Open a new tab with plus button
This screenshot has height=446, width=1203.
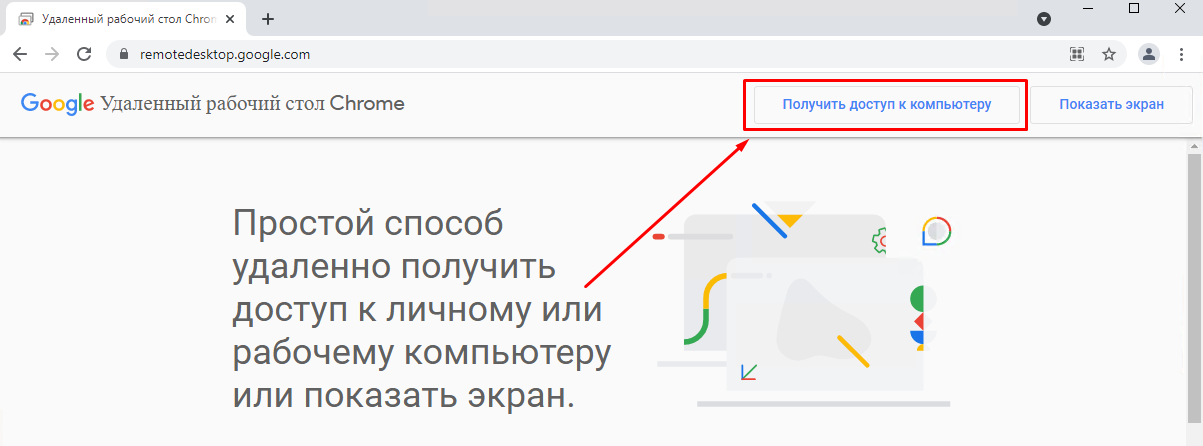tap(268, 19)
